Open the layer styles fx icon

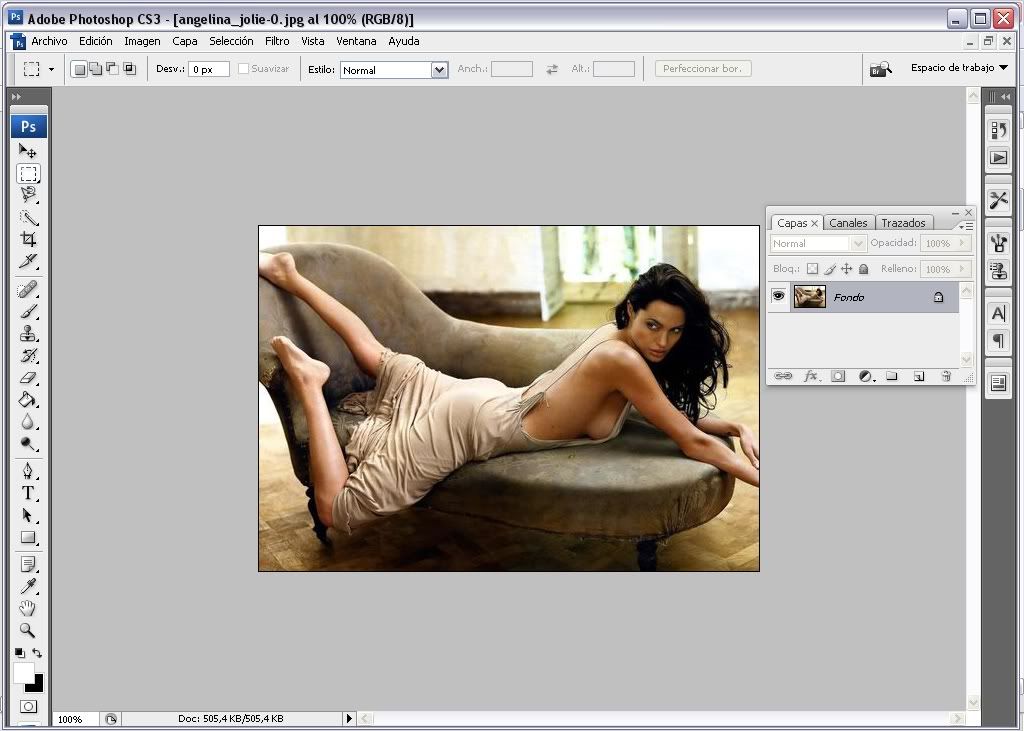(x=810, y=376)
